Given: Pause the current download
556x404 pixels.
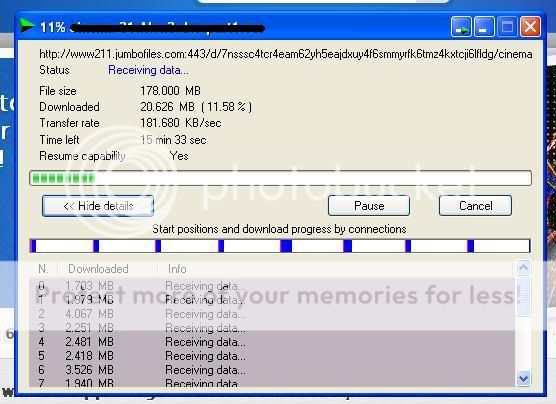Looking at the screenshot, I should 369,206.
